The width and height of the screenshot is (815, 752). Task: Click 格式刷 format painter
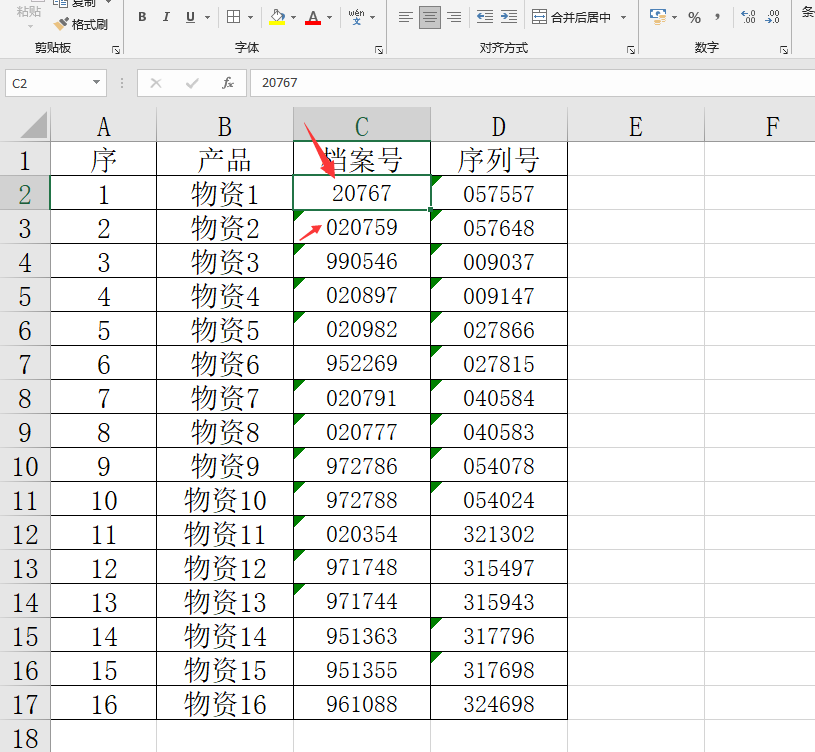[x=81, y=24]
